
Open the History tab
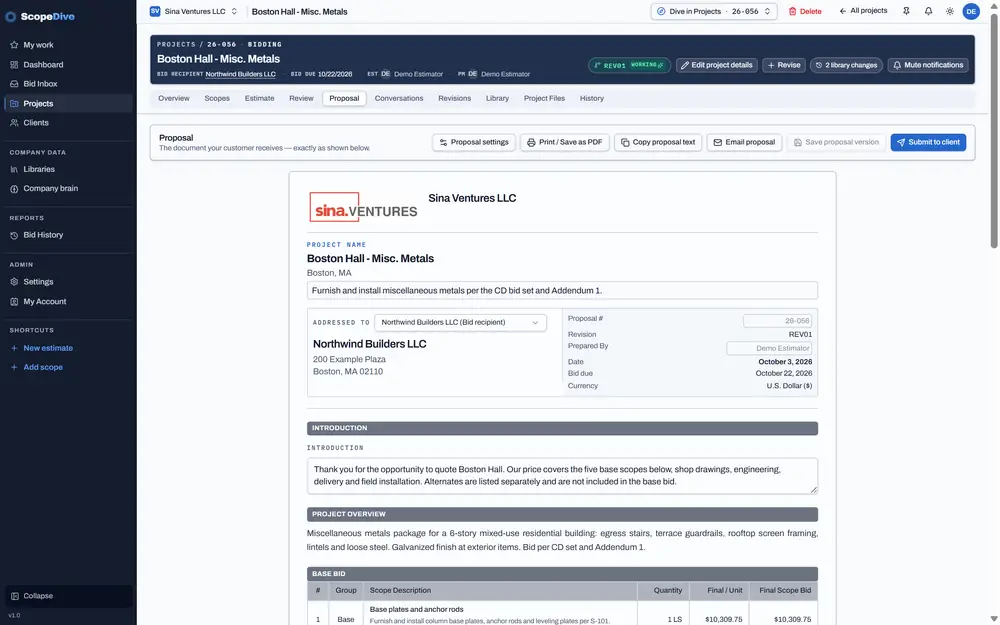tap(591, 98)
